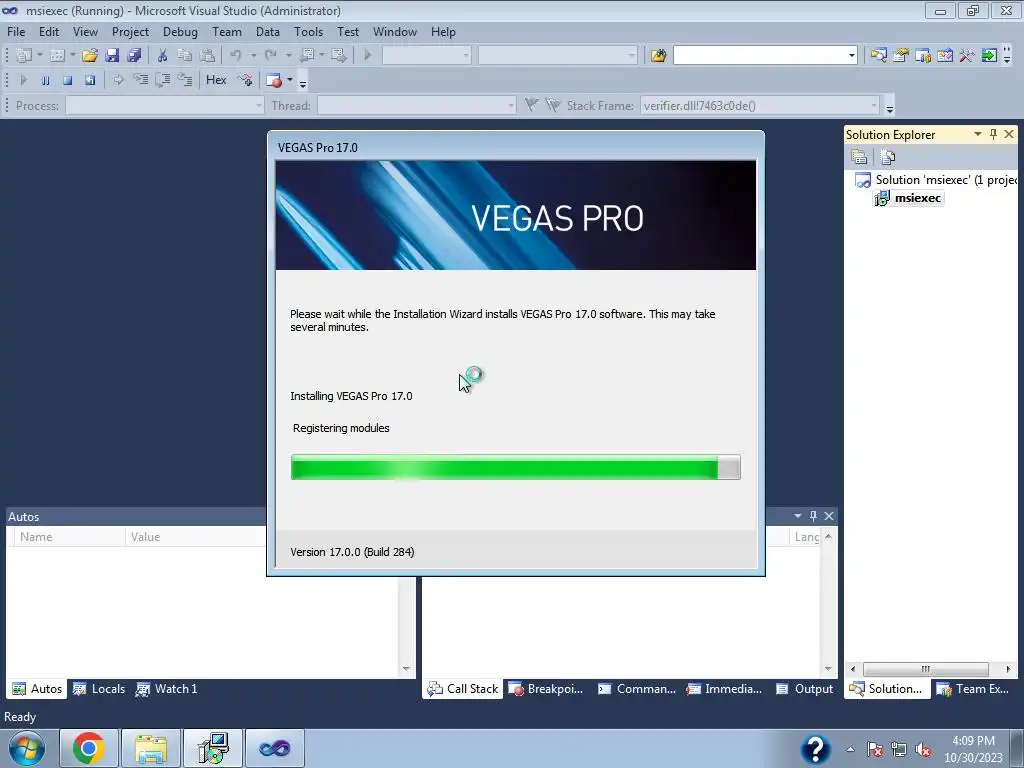Click the Show Next Statement arrow icon
The width and height of the screenshot is (1024, 768).
(x=118, y=80)
